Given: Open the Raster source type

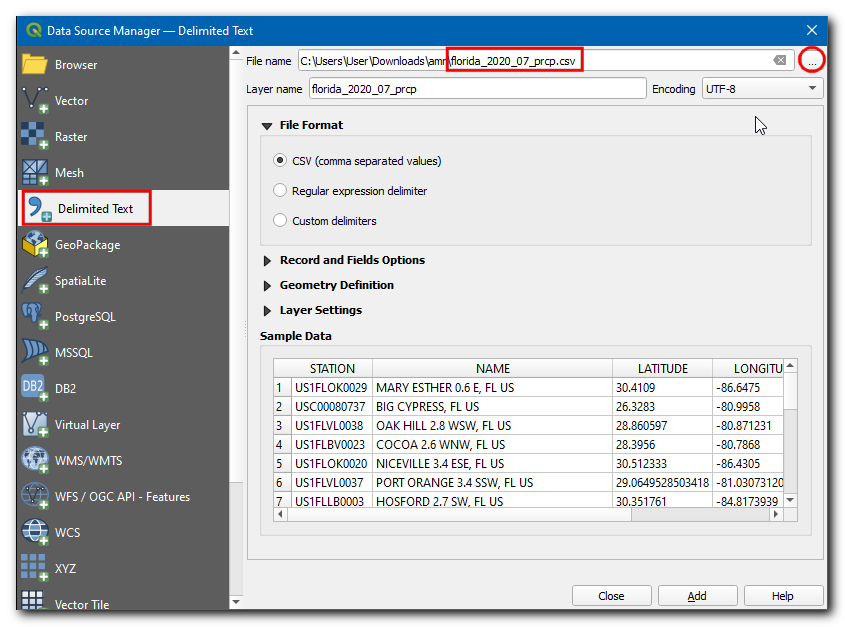Looking at the screenshot, I should (x=35, y=136).
